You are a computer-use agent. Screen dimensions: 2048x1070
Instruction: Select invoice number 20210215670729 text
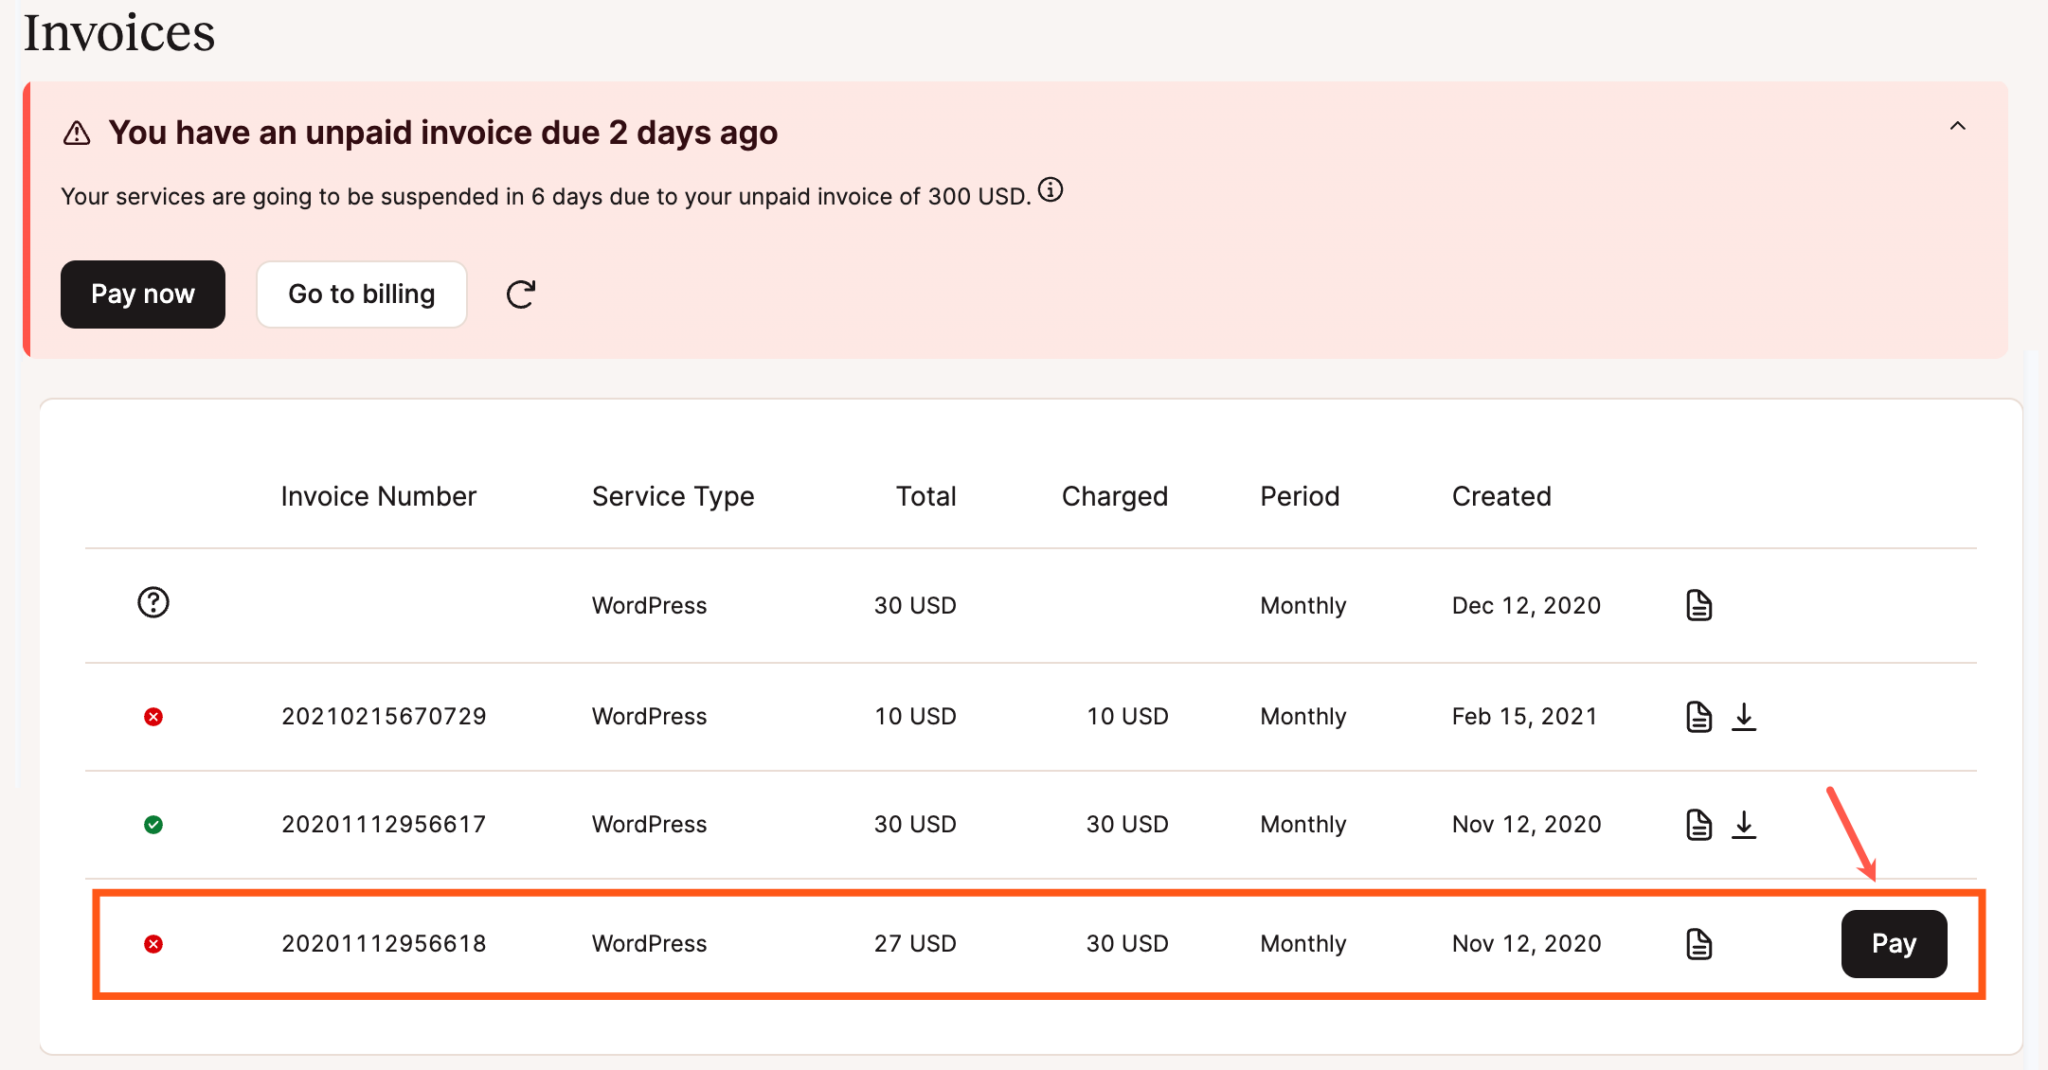pos(383,716)
